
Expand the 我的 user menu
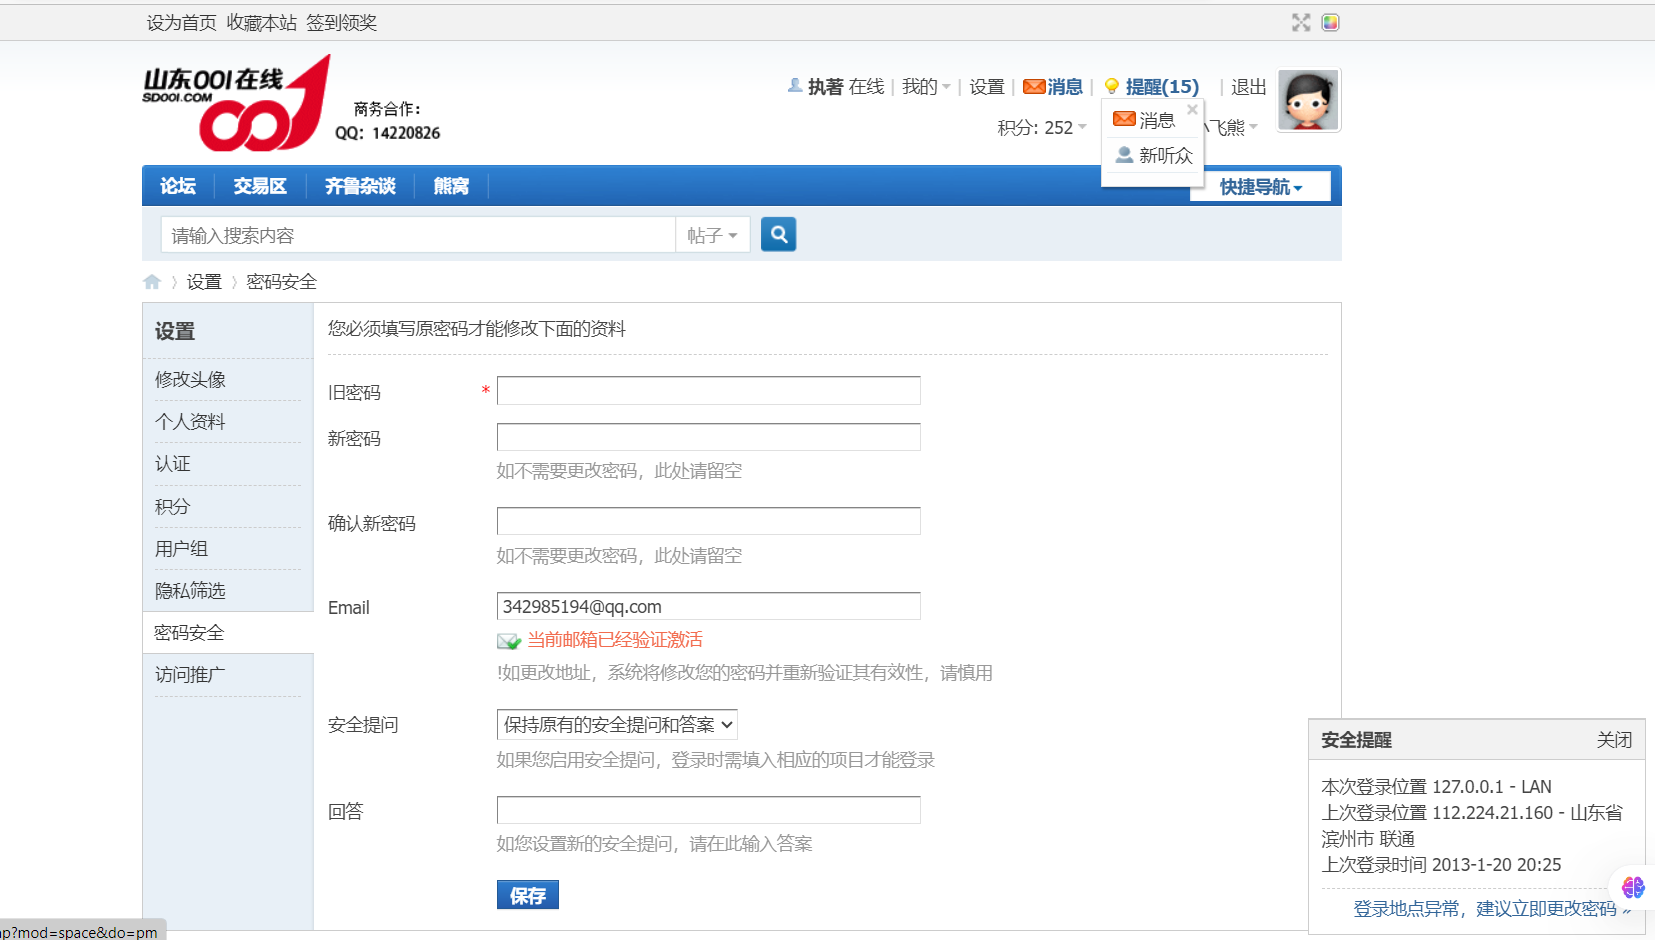click(x=925, y=87)
